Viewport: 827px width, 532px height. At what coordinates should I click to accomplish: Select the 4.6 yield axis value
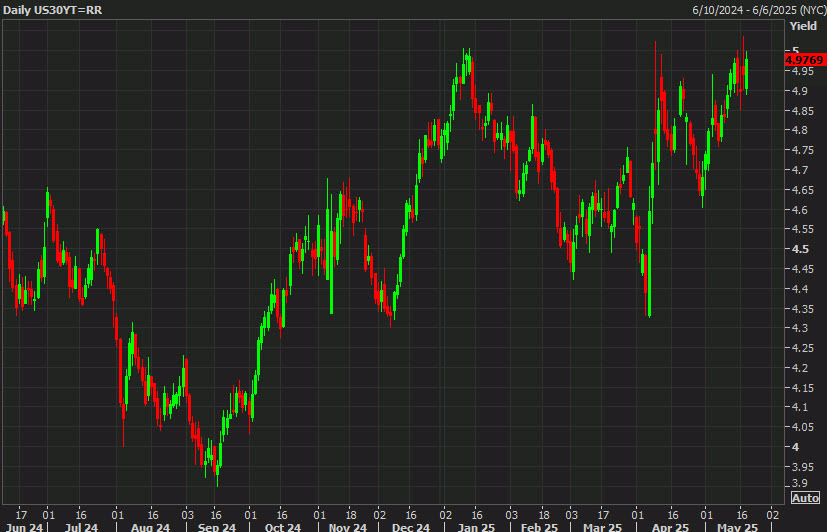click(800, 209)
